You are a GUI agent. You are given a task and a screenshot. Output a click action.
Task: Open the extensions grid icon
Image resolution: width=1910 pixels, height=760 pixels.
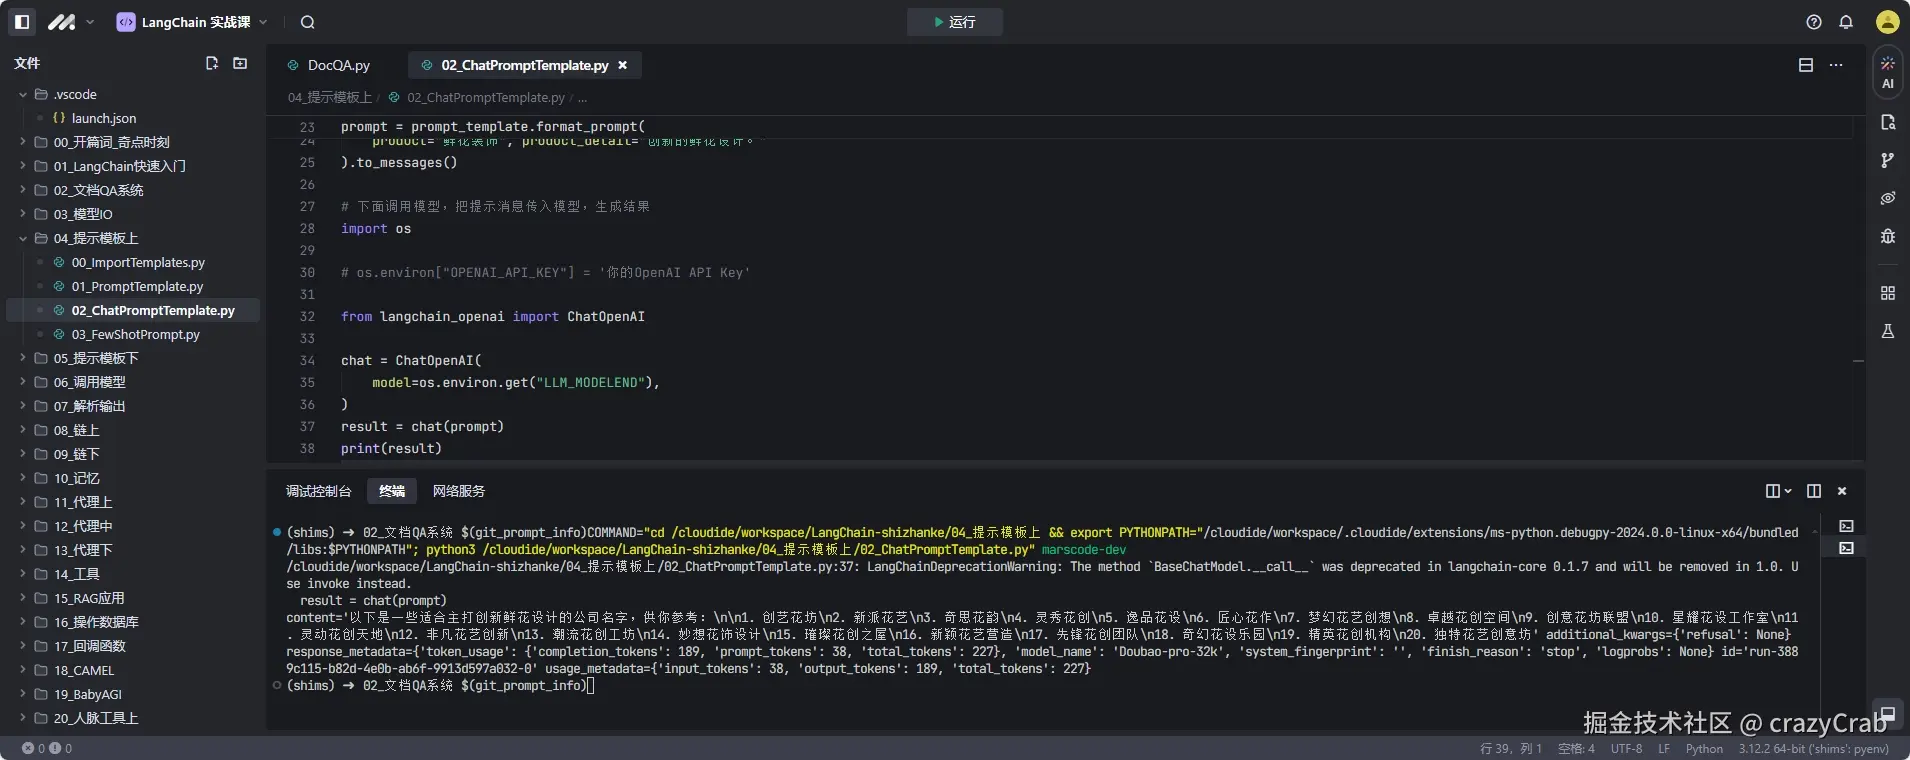pos(1887,293)
